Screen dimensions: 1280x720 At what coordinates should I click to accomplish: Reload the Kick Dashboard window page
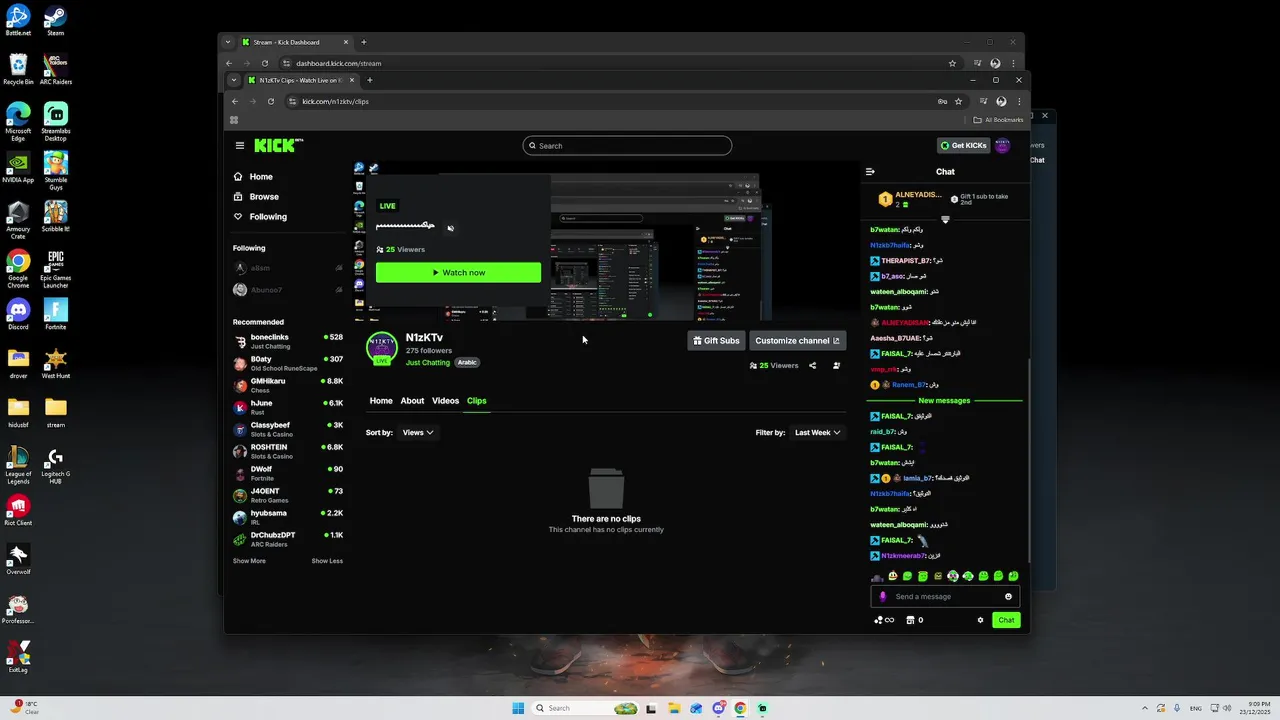pos(265,63)
